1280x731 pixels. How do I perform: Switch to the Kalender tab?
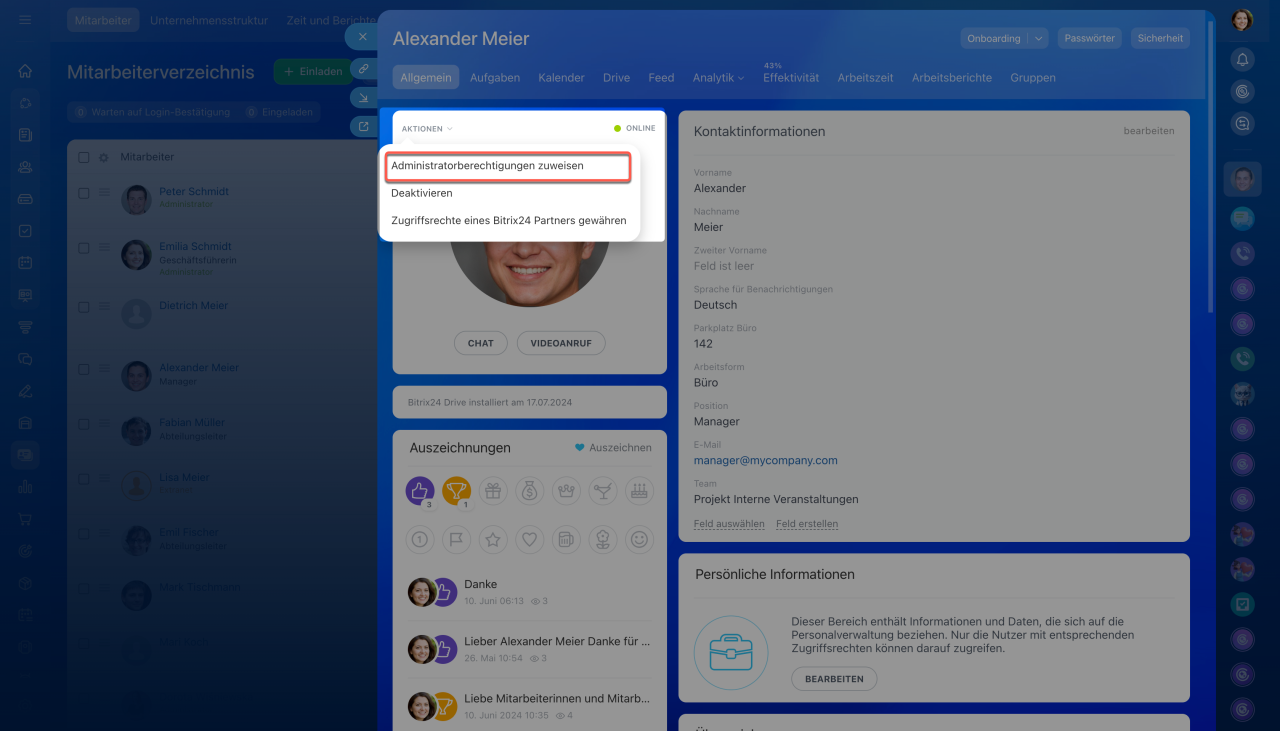point(561,78)
